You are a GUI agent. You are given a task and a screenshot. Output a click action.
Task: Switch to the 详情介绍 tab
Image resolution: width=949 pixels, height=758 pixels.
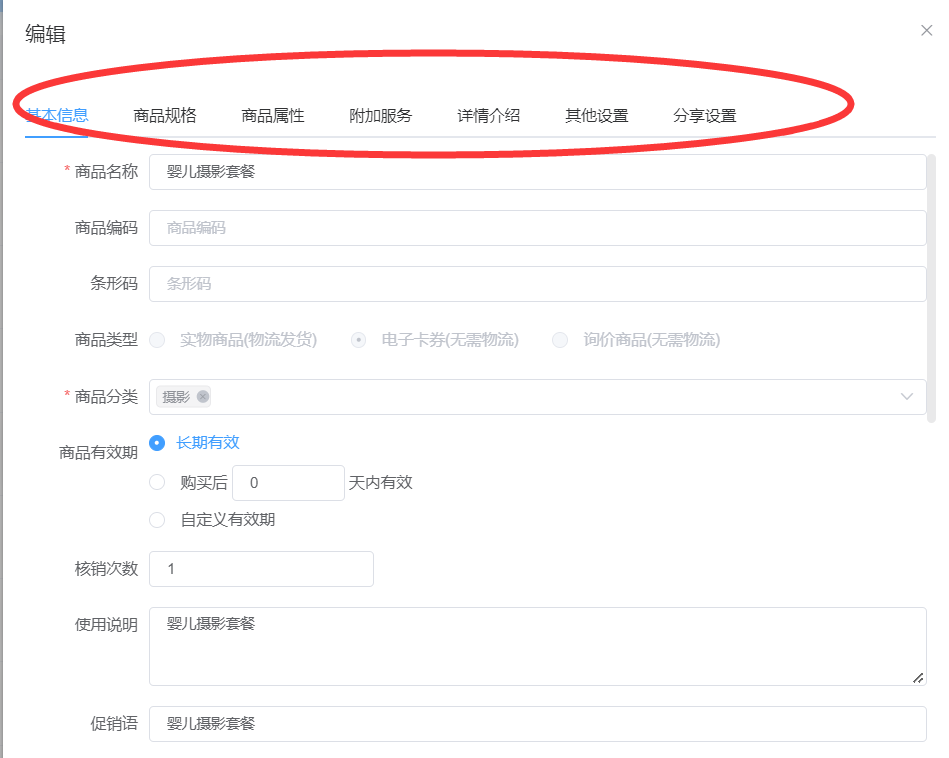point(488,115)
